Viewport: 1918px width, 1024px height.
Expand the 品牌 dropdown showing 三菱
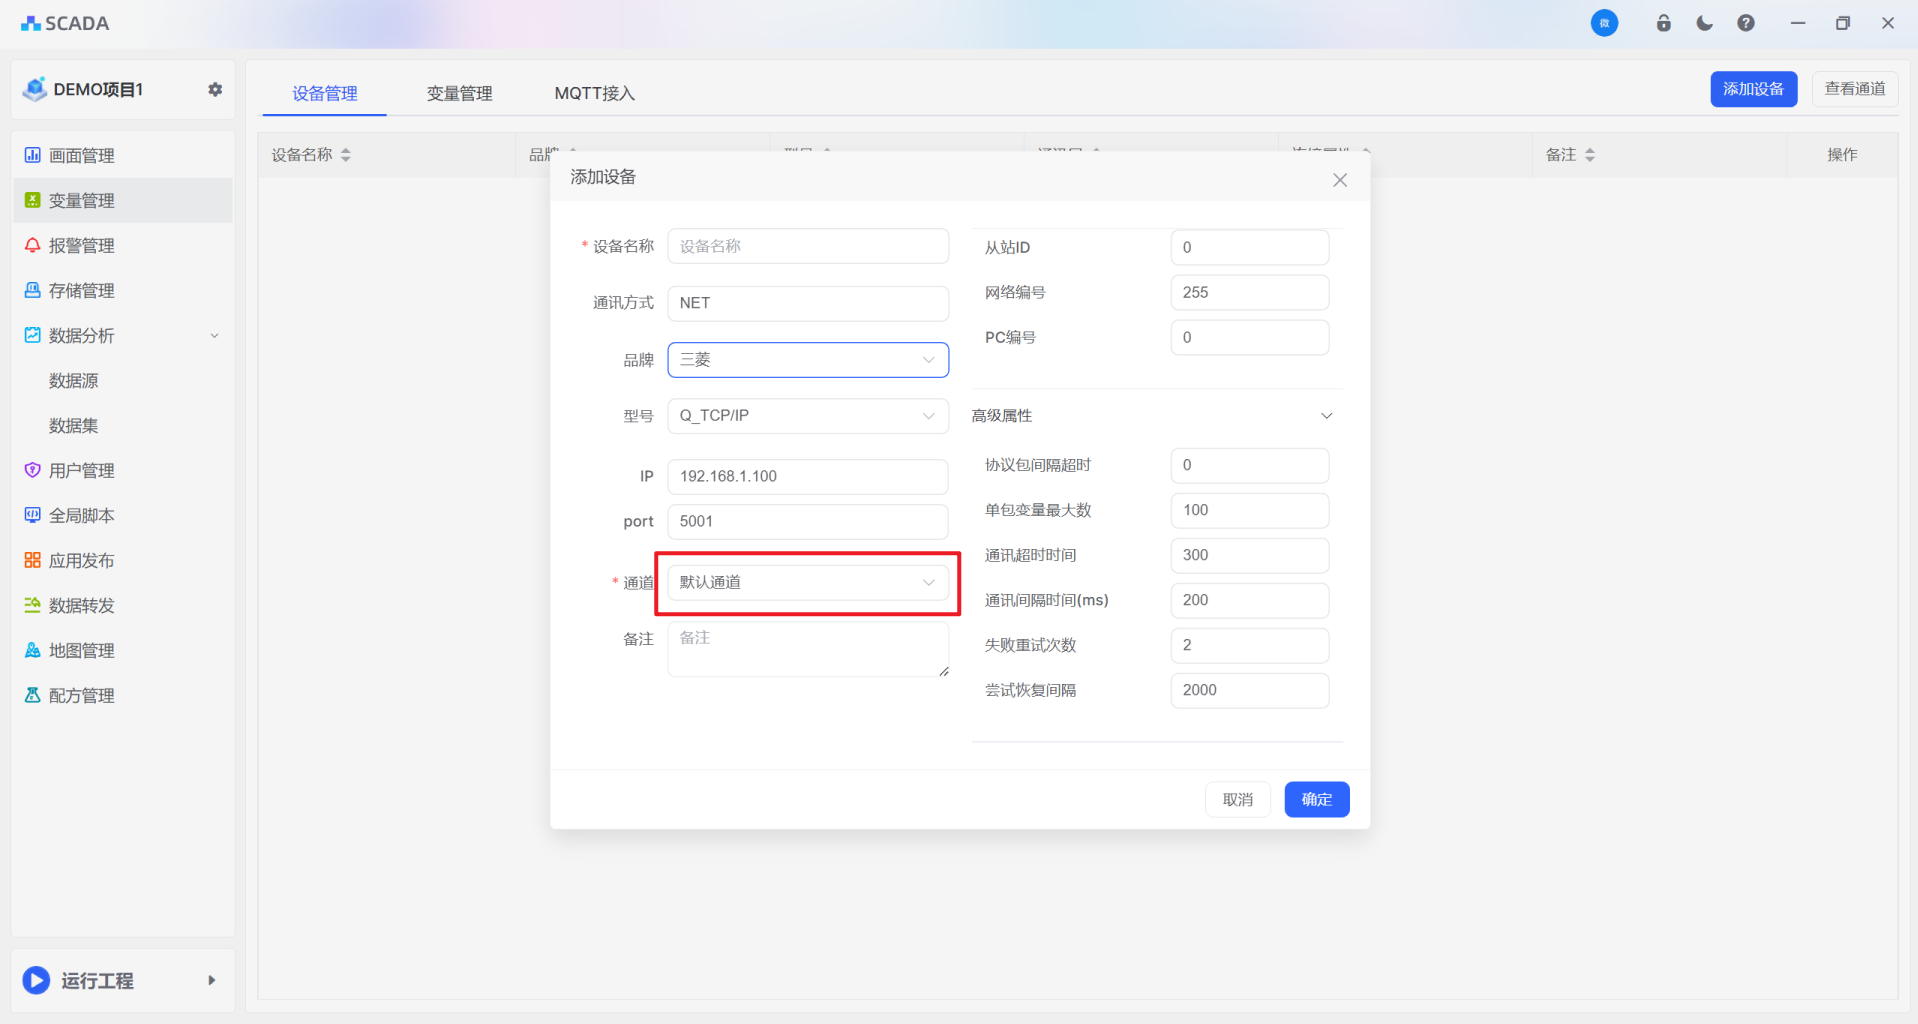point(807,360)
